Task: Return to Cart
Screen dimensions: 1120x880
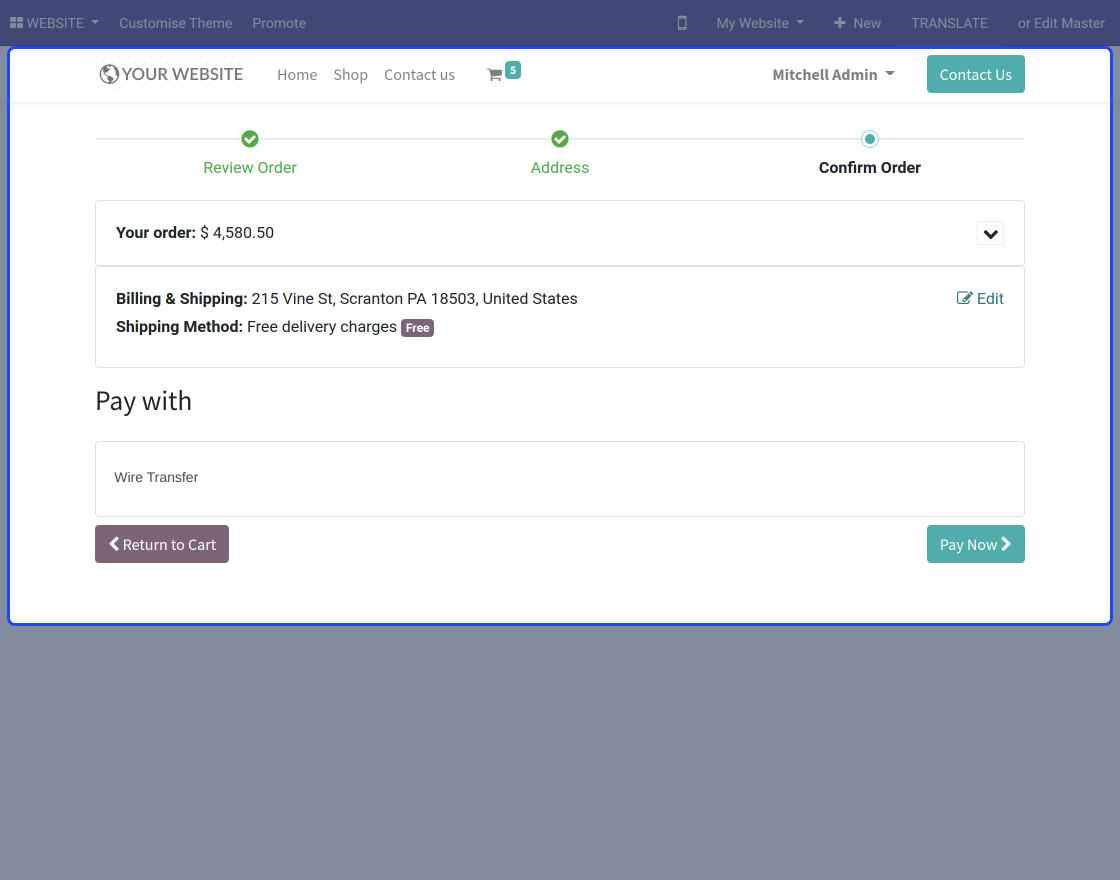Action: click(x=162, y=544)
